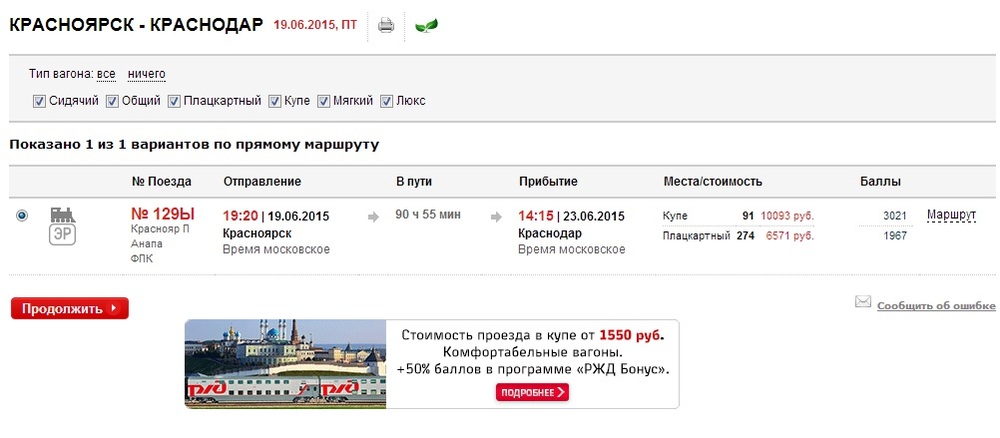This screenshot has height=438, width=1000.
Task: Uncheck the Сидячий checkbox
Action: (x=39, y=101)
